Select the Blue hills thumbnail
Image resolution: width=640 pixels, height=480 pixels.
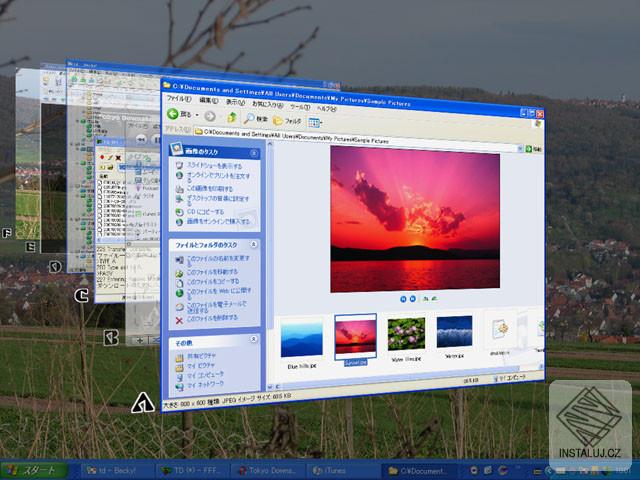[302, 340]
